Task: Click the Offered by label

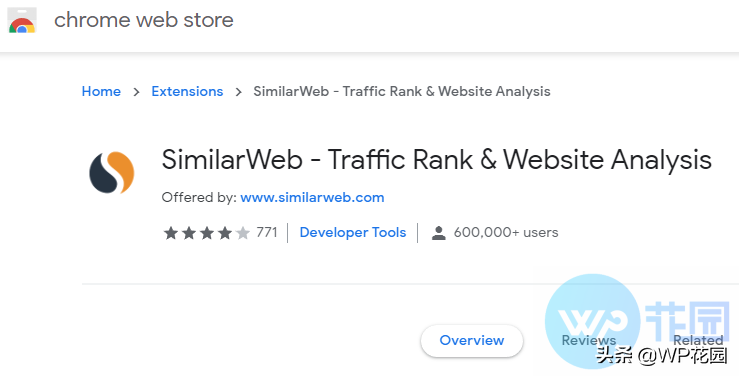Action: [199, 197]
